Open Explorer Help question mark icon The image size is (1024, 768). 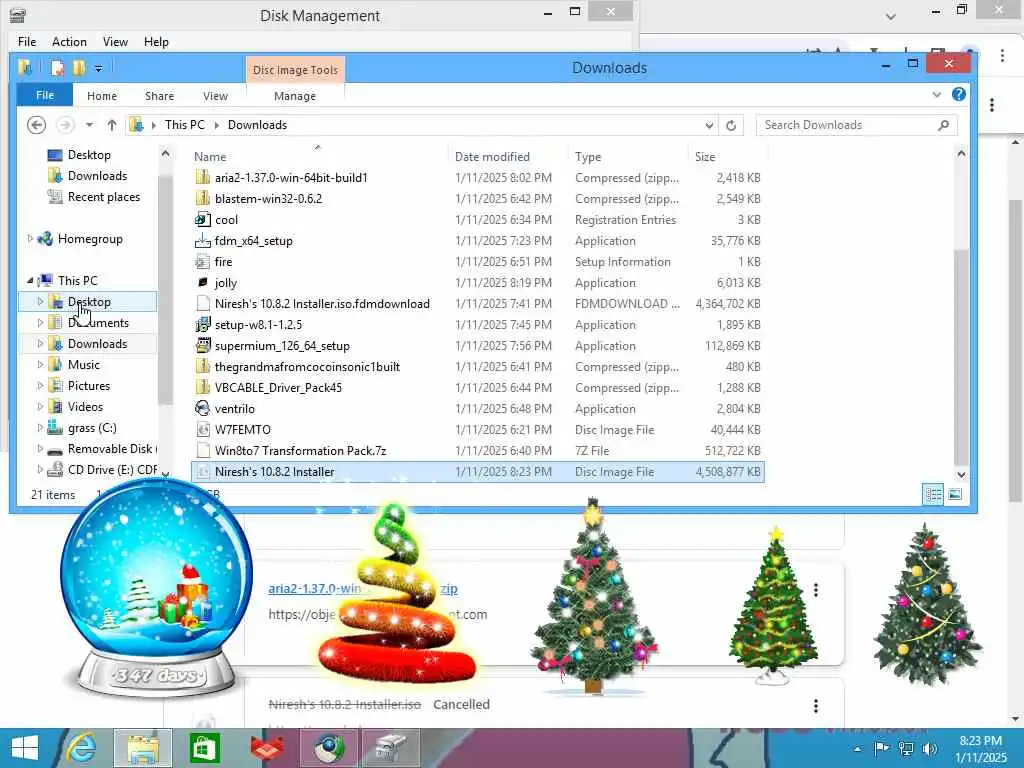958,95
